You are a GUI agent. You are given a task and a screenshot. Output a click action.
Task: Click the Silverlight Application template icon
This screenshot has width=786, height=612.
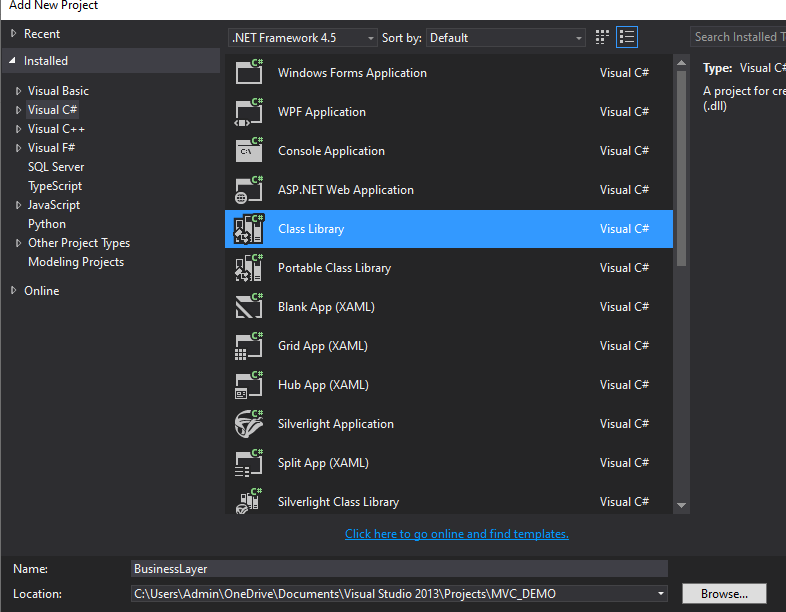coord(249,424)
